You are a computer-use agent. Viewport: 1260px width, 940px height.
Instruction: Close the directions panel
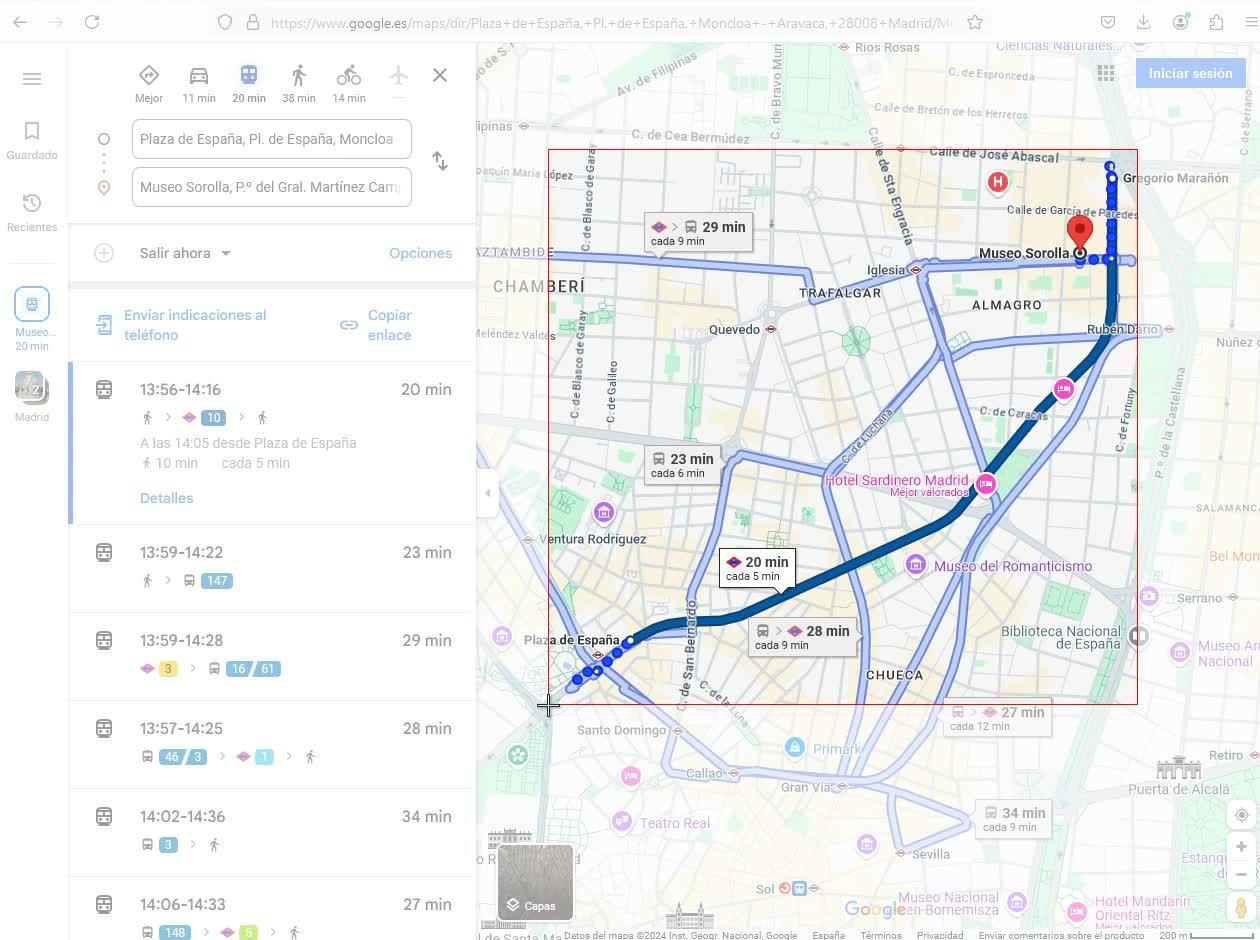440,75
